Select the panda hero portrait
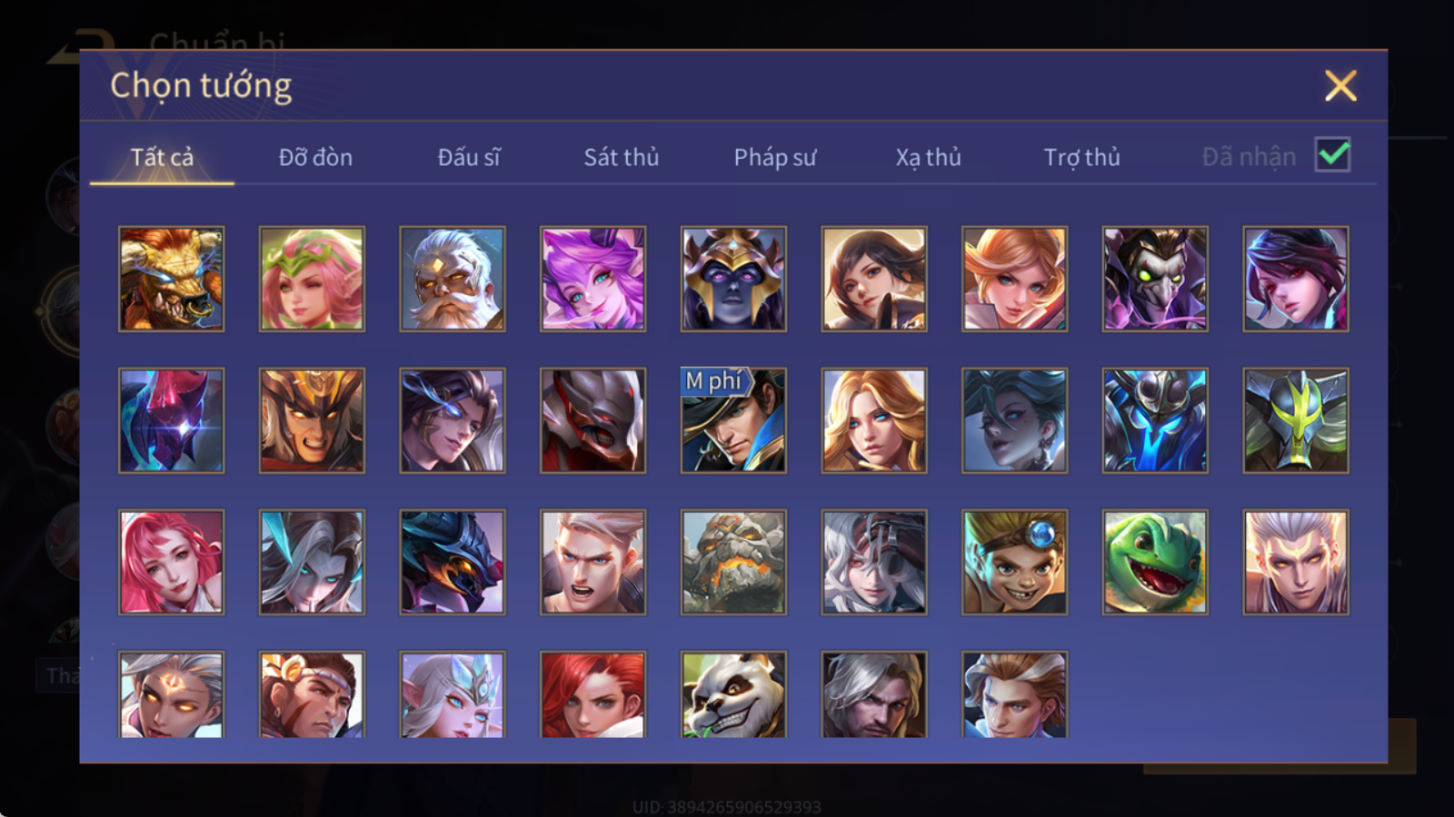Viewport: 1454px width, 817px height. point(733,695)
